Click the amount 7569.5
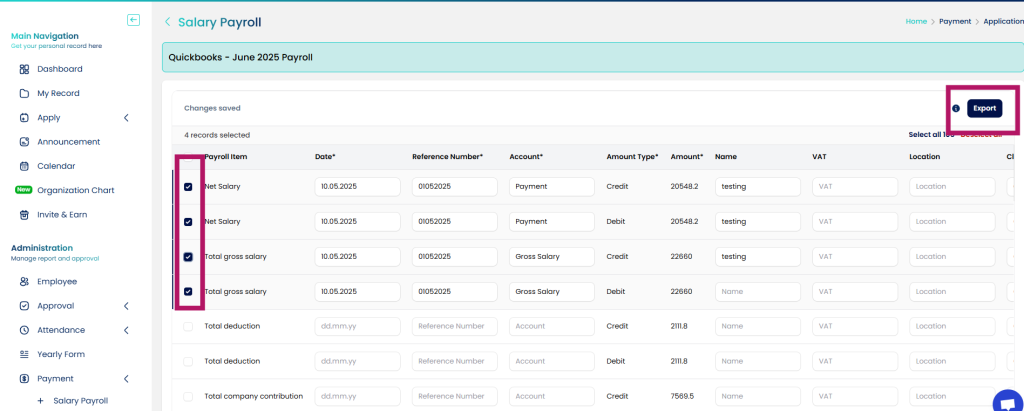Viewport: 1024px width, 411px height. [x=682, y=396]
